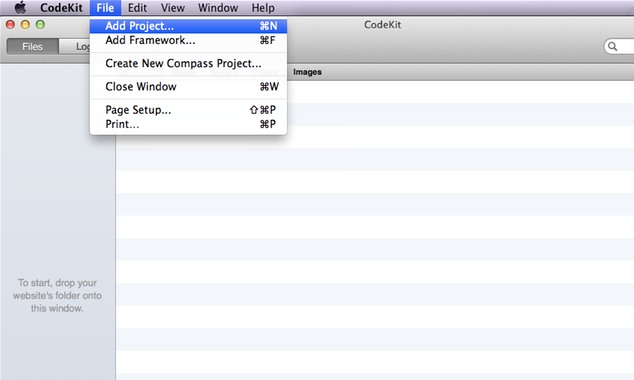Open the Edit menu
Image resolution: width=634 pixels, height=380 pixels.
click(x=137, y=8)
